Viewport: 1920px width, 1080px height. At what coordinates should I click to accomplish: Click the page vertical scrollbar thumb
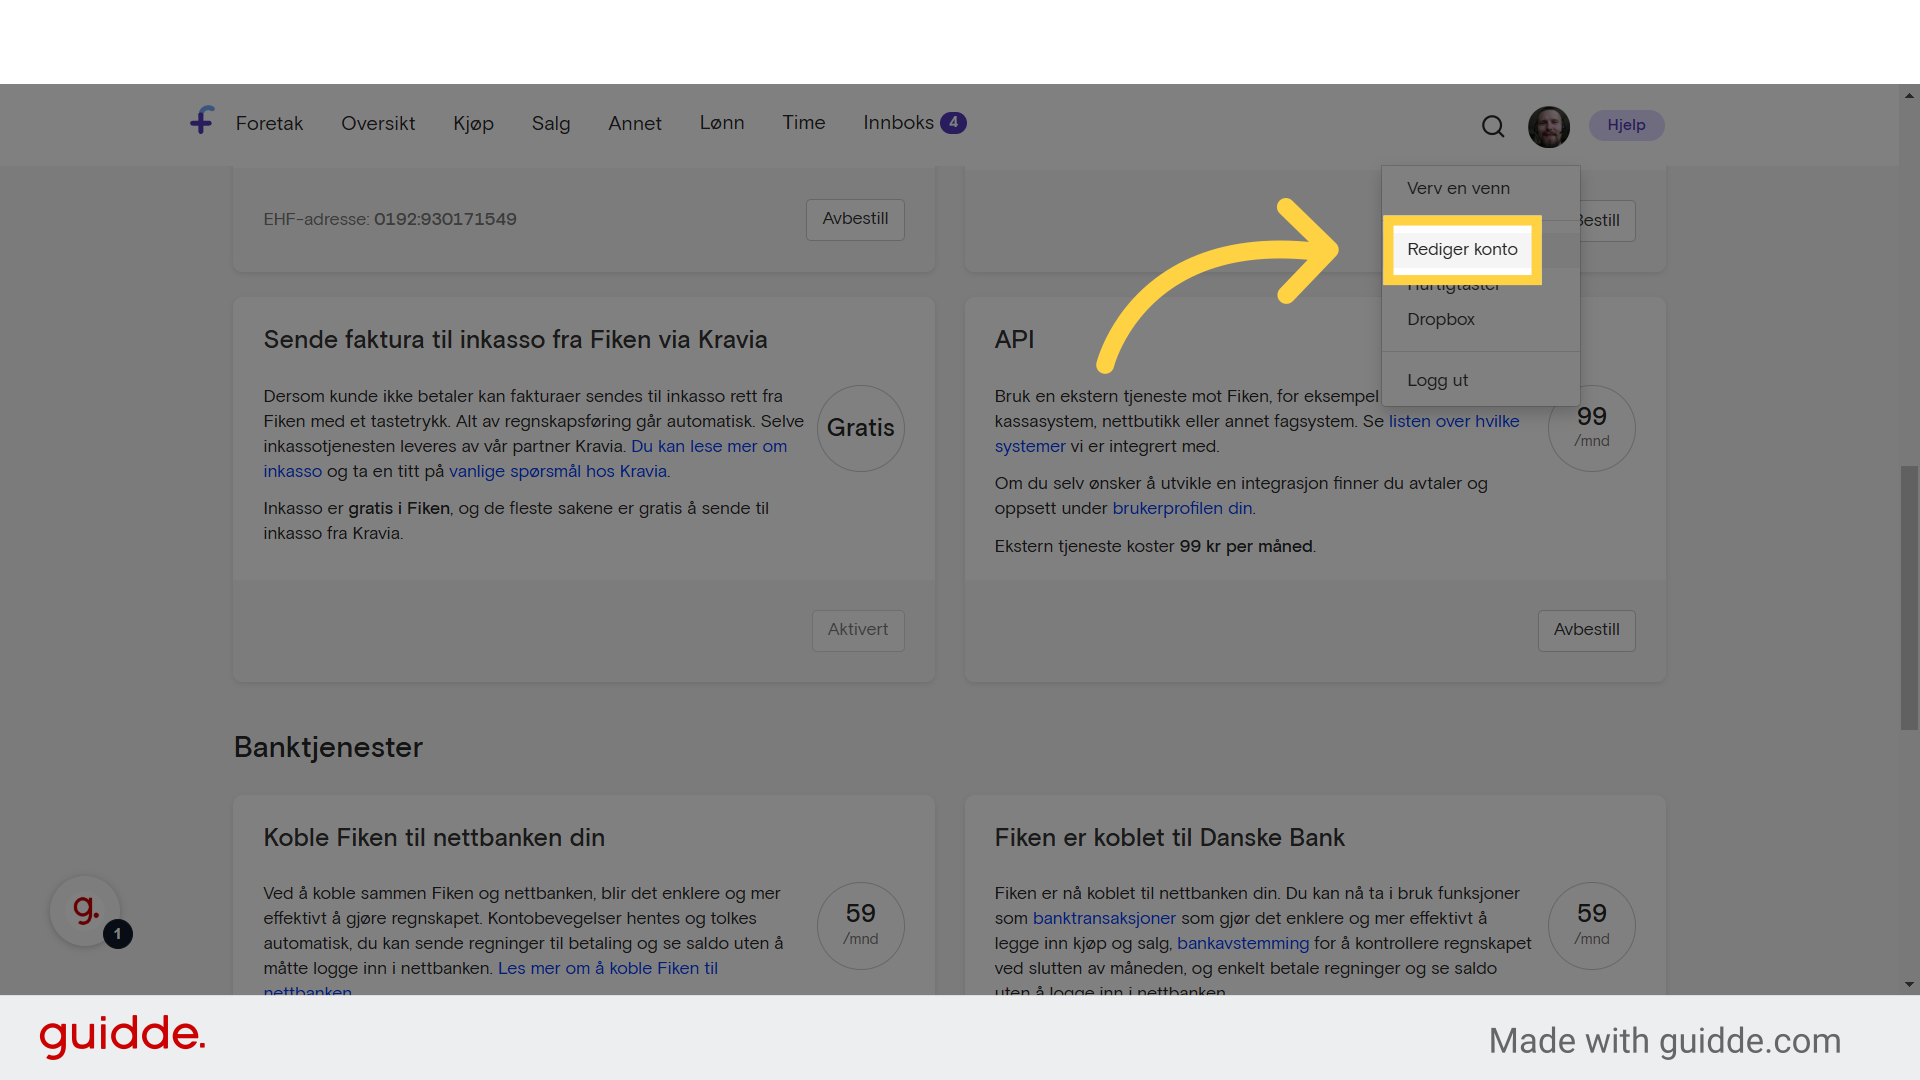[1909, 597]
